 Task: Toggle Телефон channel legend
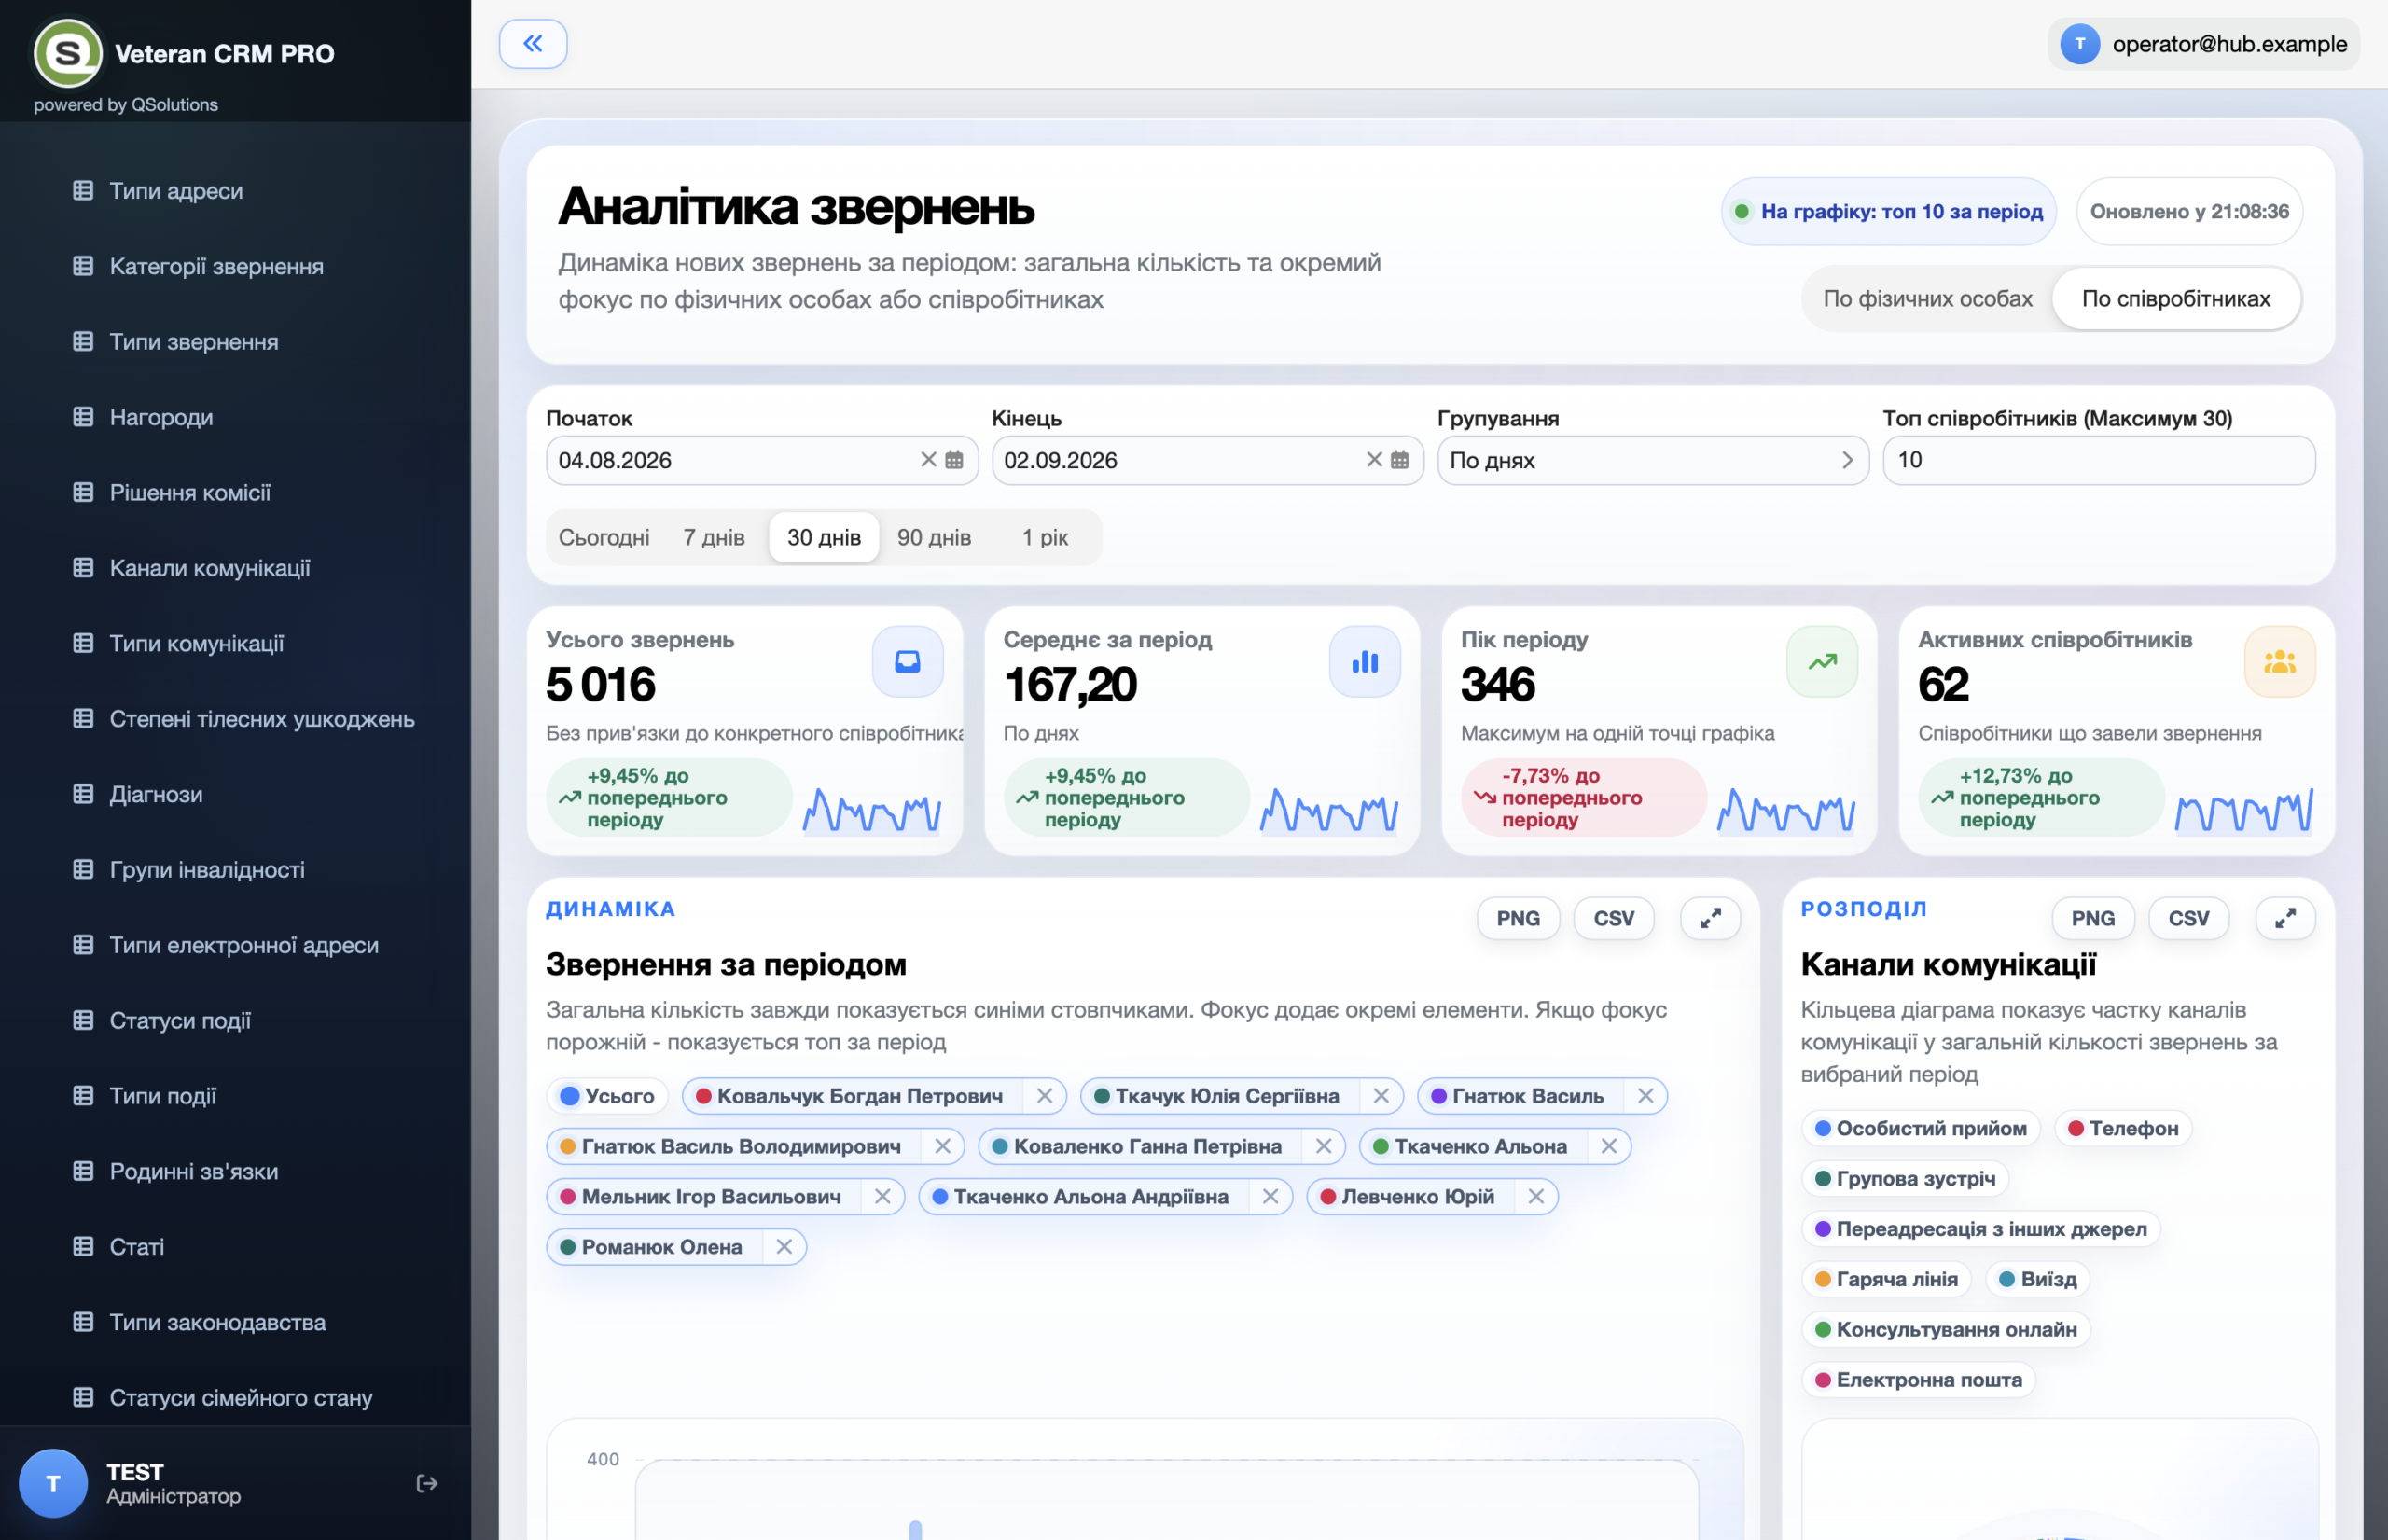pos(2122,1128)
